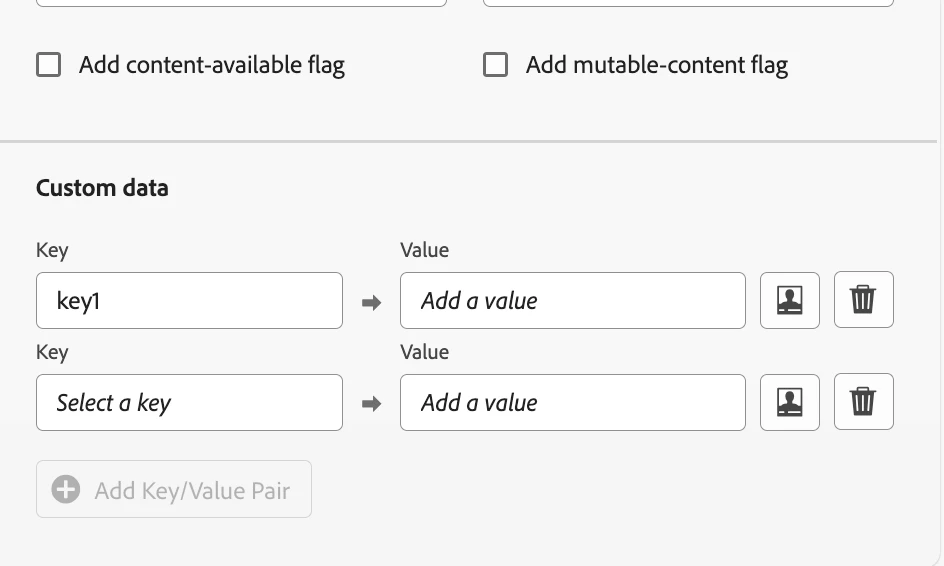This screenshot has width=944, height=566.
Task: Click the cut-off field above content-available flag
Action: click(x=241, y=3)
